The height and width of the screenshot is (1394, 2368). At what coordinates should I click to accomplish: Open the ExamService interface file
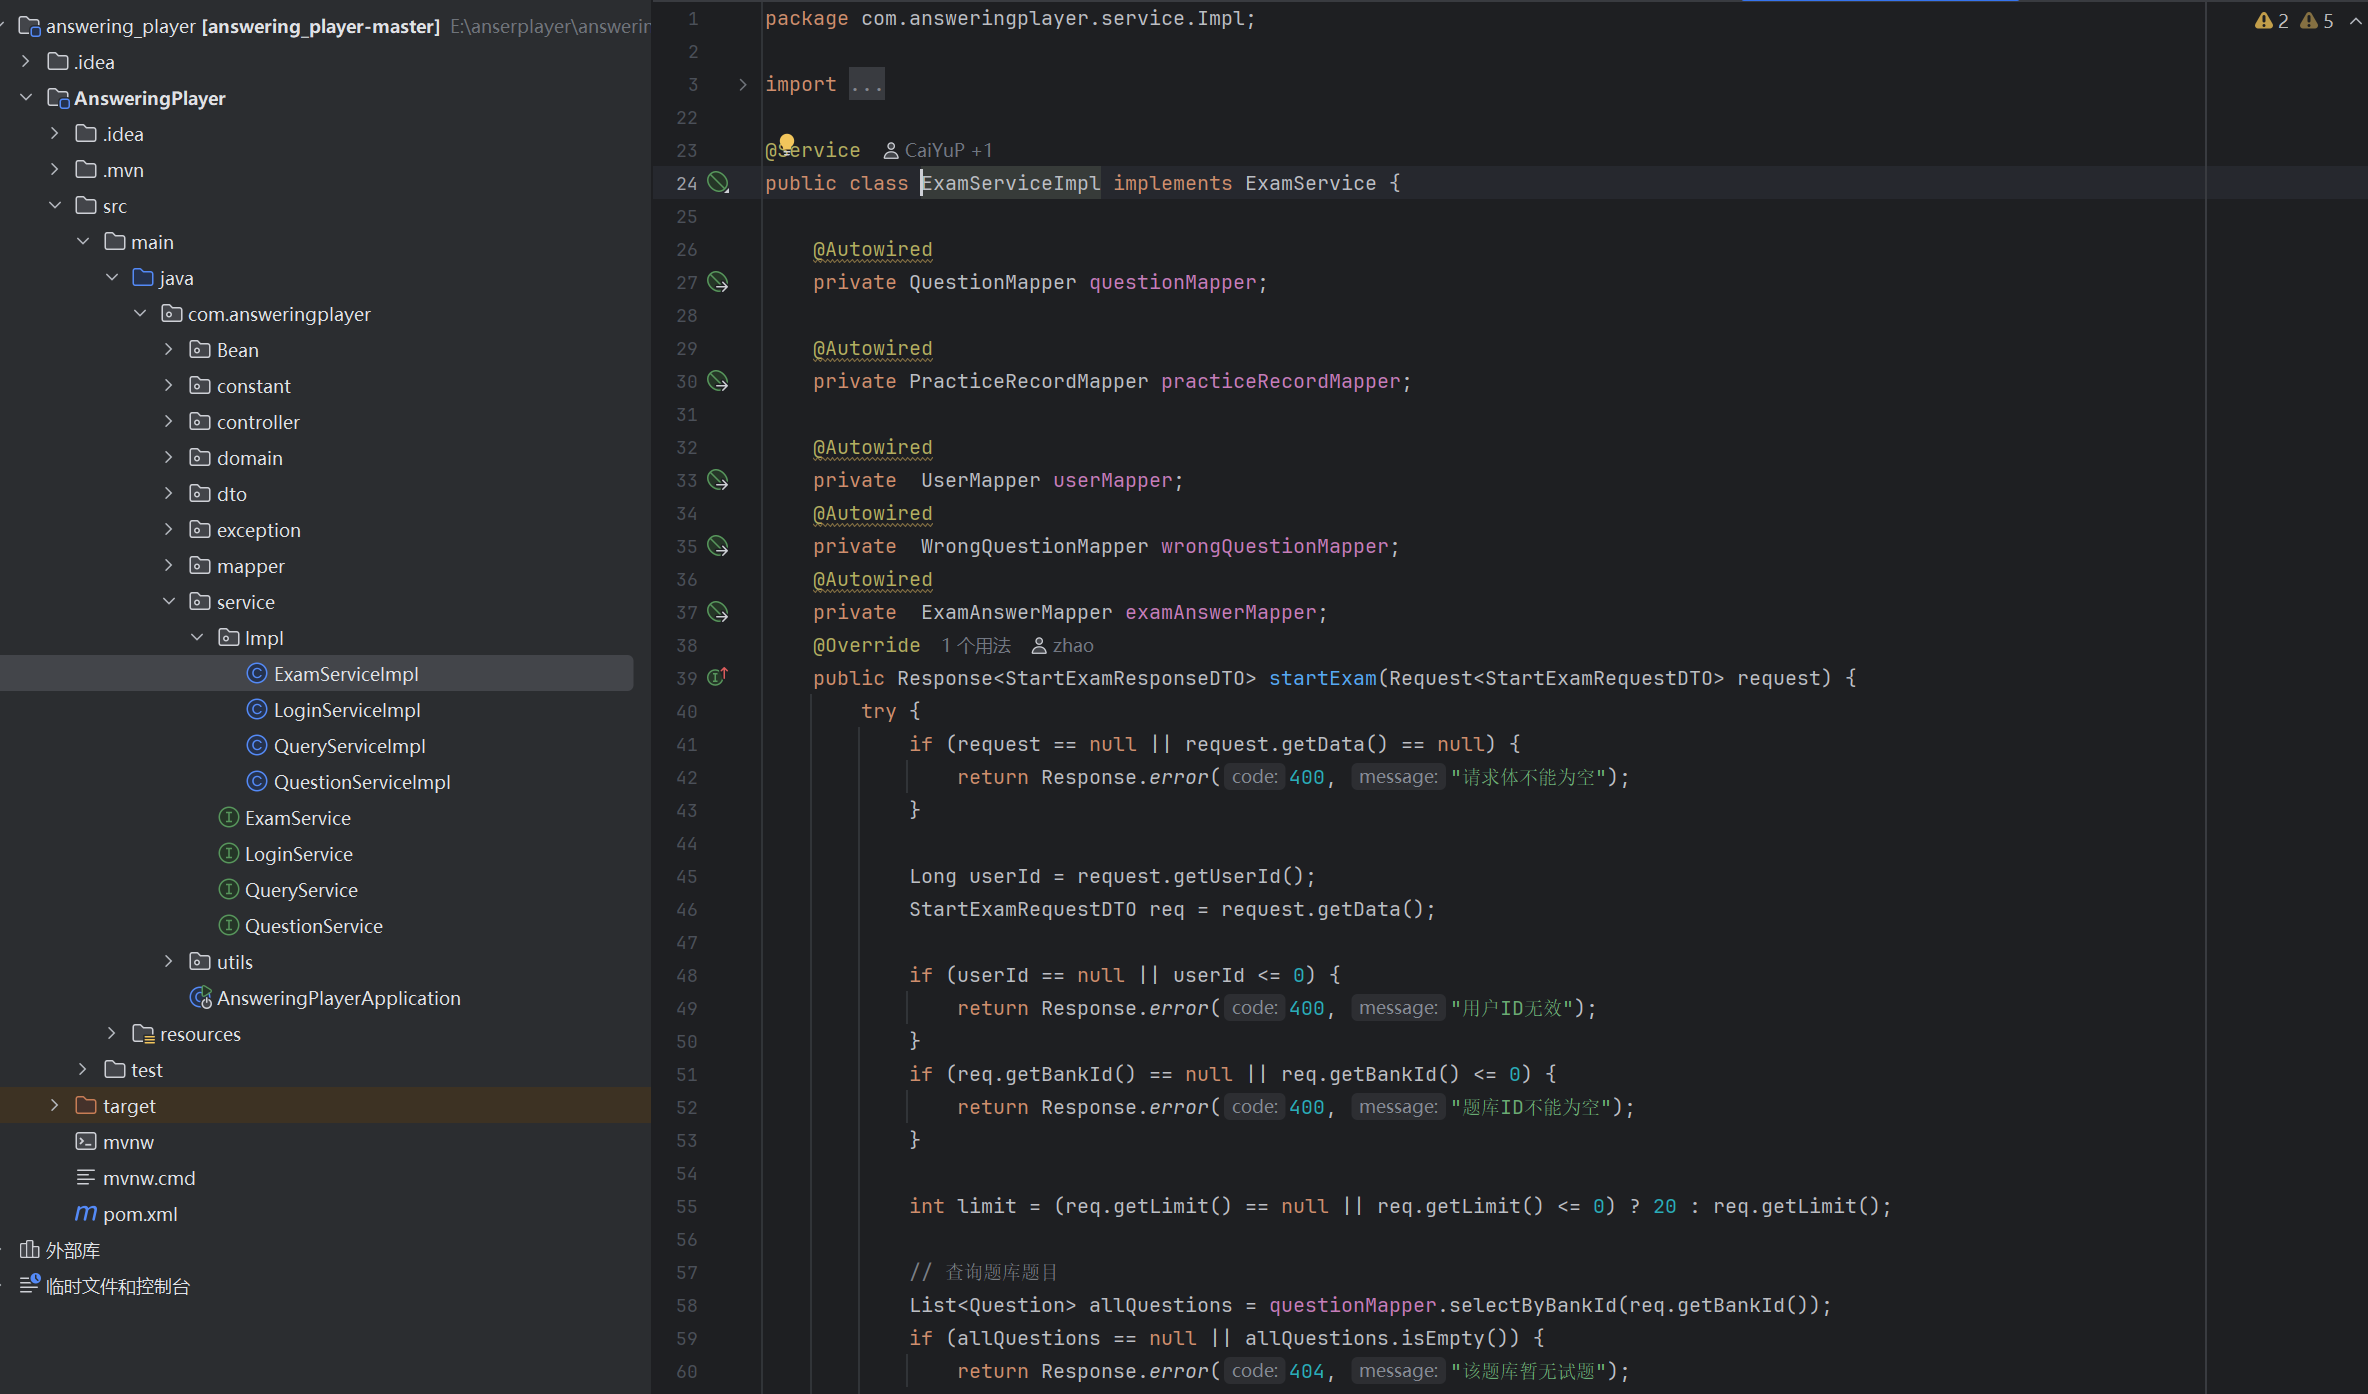[297, 818]
